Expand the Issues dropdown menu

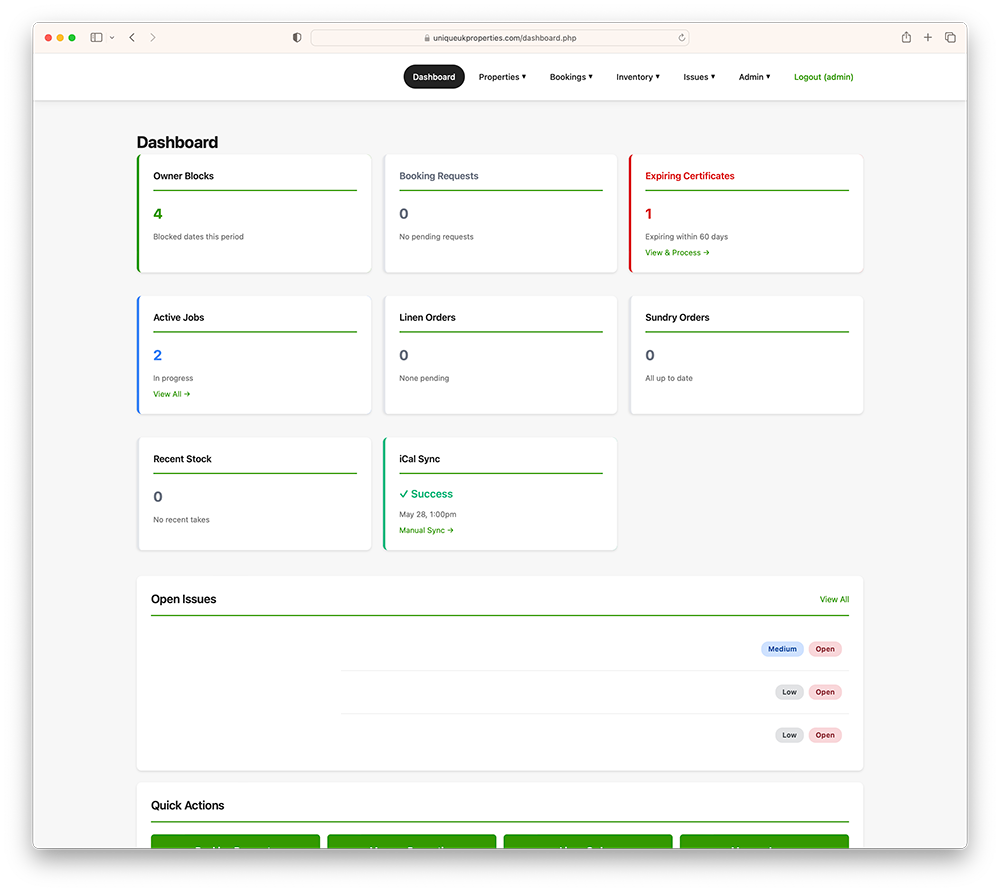point(699,77)
